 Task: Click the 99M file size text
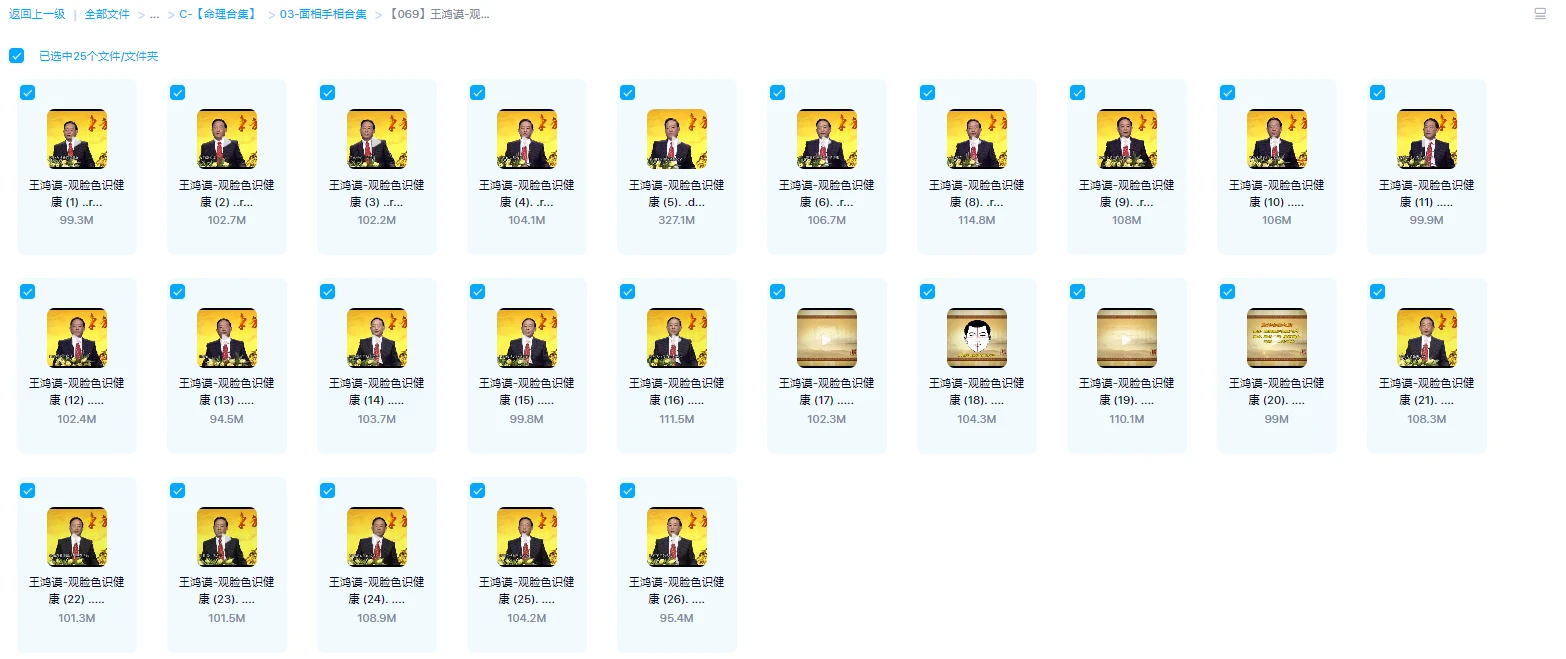pos(1277,419)
